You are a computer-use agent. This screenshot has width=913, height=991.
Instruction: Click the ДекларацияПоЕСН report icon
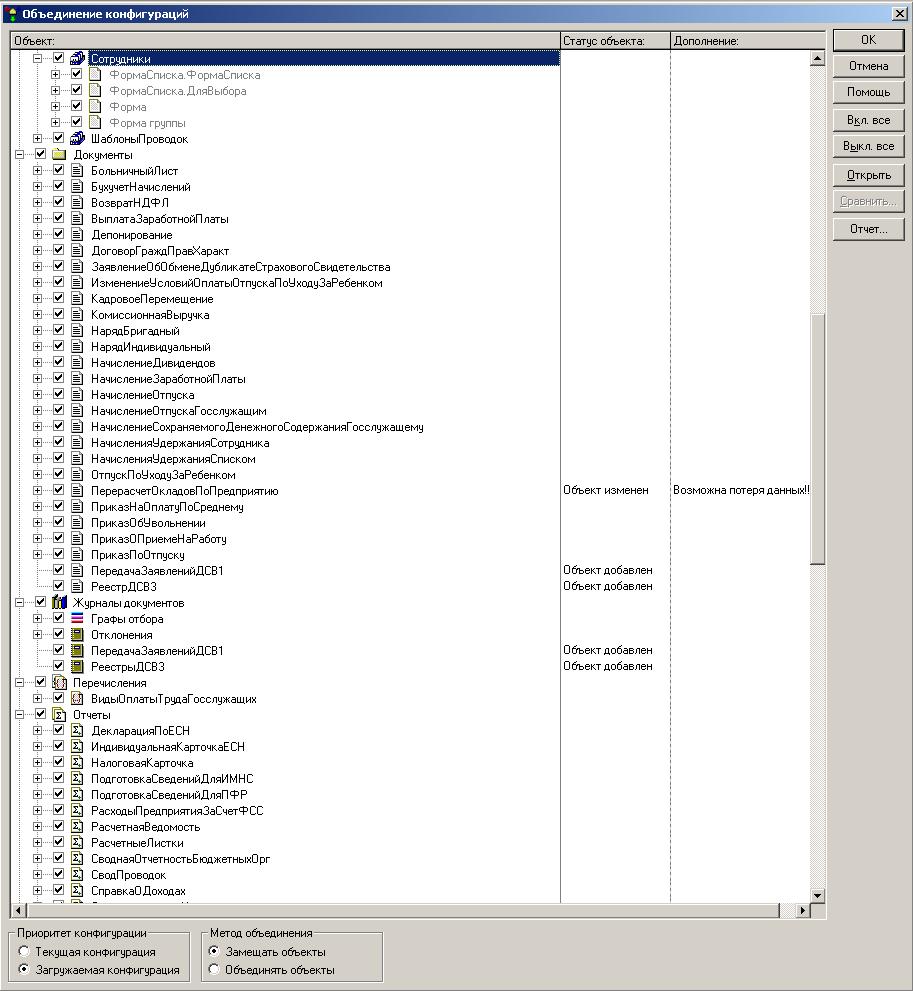tap(77, 731)
